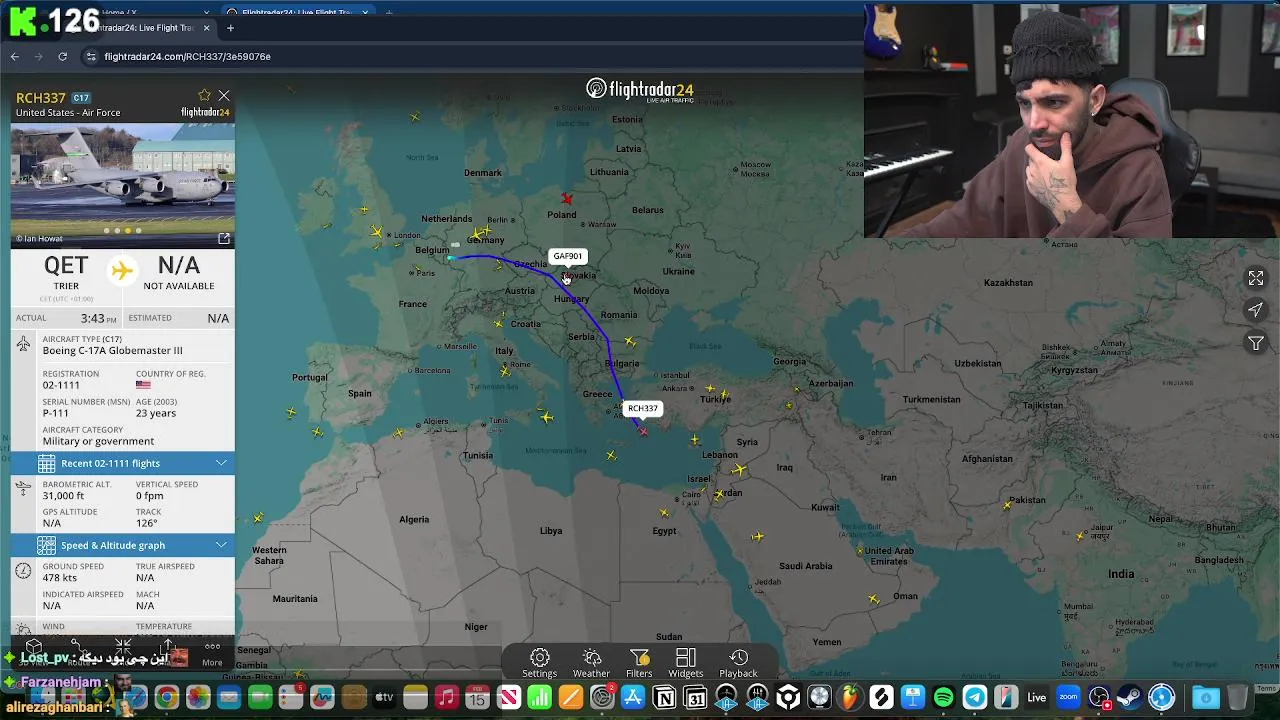Click the More options button in flight panel
This screenshot has height=720, width=1280.
click(212, 653)
